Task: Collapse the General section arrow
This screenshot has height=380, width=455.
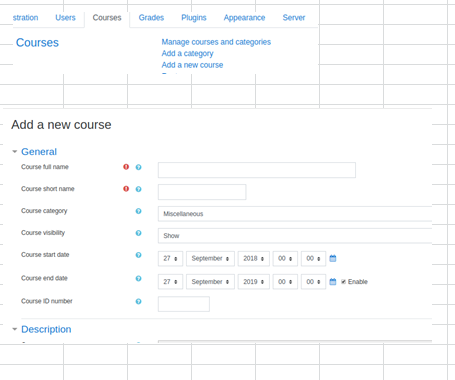Action: pyautogui.click(x=15, y=152)
